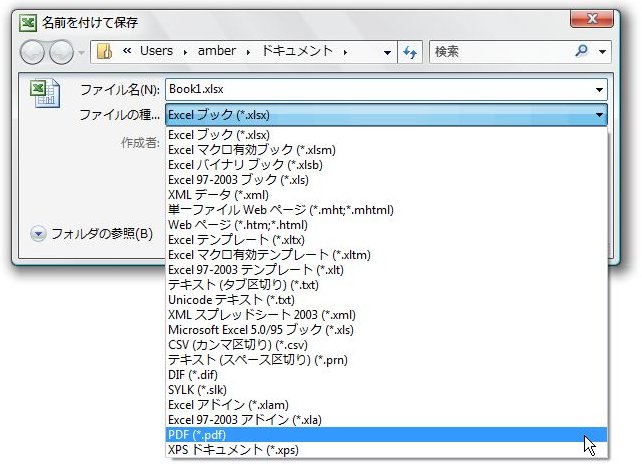Pick Web ページ (*.htm;*.html) format
Screen dimensions: 642x466
coord(387,225)
